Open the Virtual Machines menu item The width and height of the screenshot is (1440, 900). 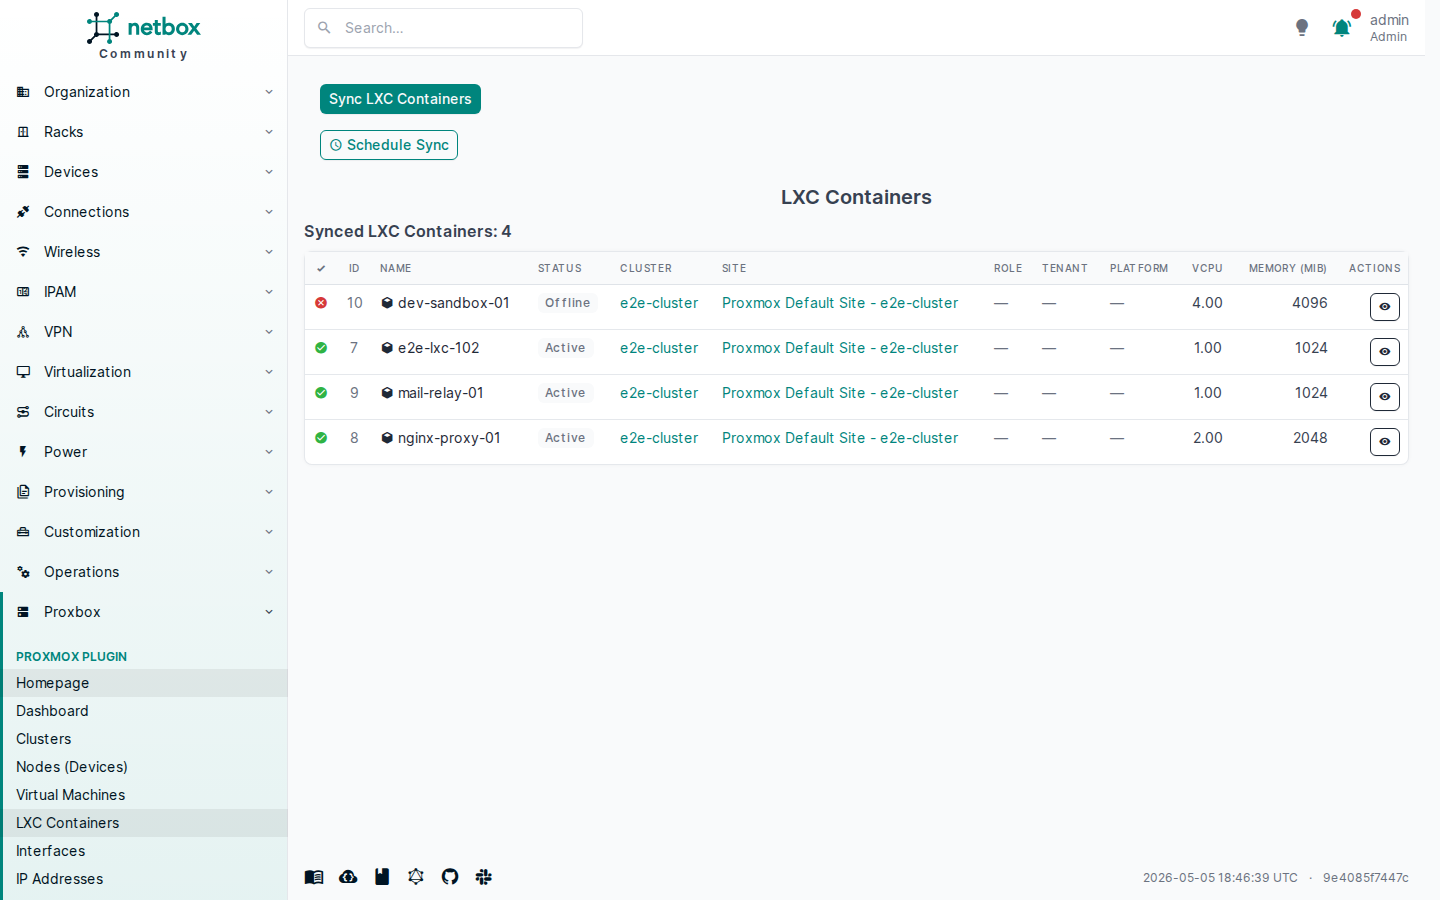[144, 795]
